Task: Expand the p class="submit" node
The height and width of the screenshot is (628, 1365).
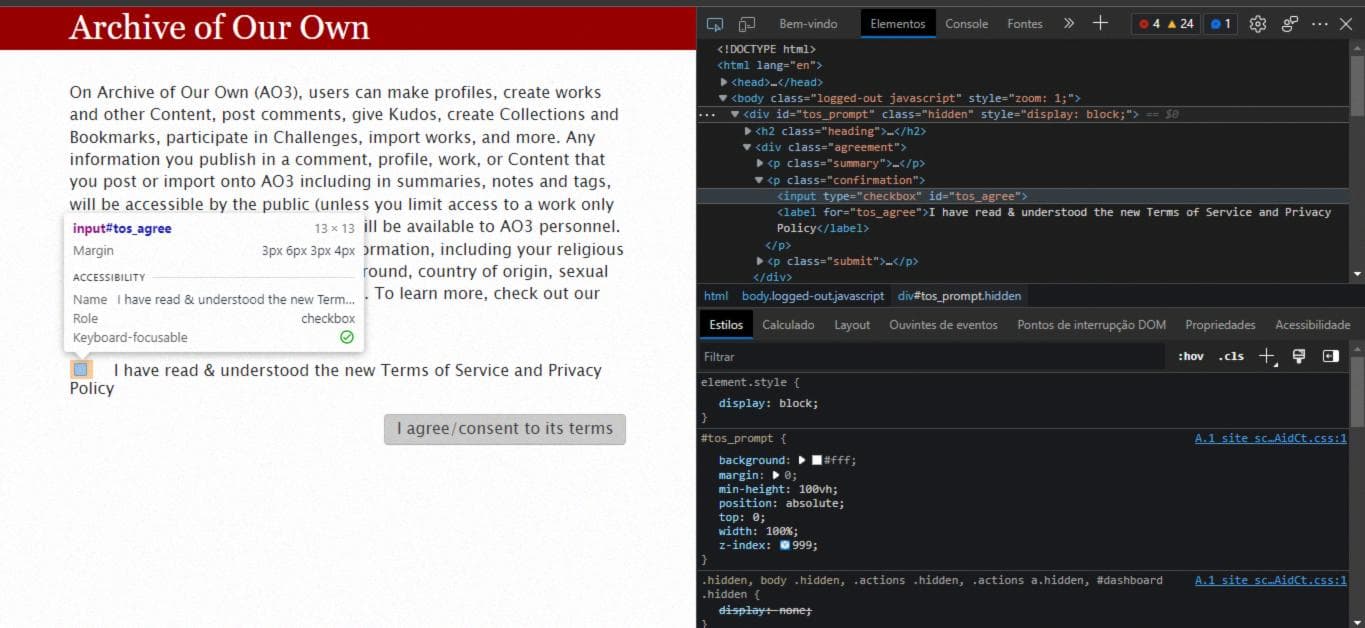Action: (760, 261)
